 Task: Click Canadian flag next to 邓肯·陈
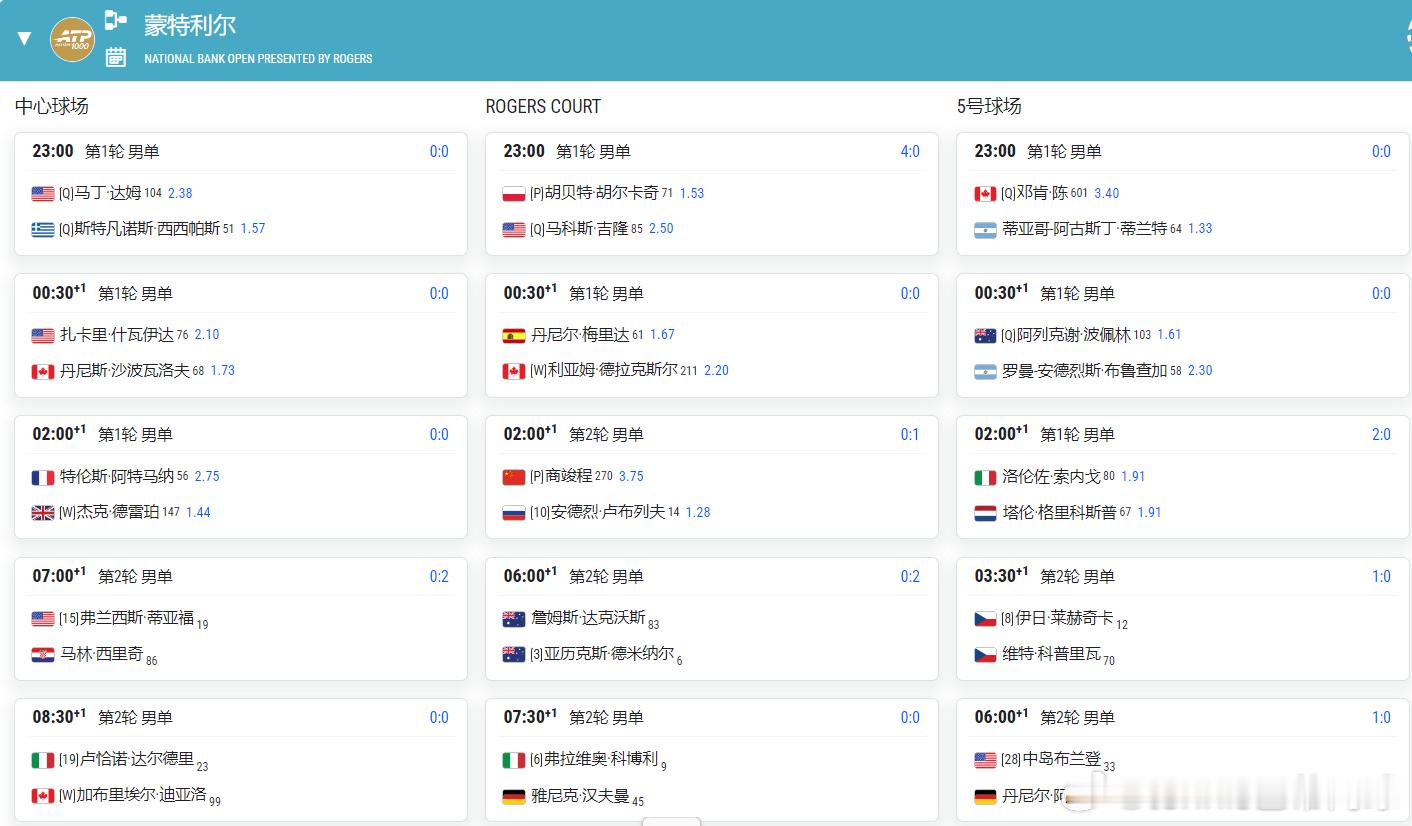(986, 194)
